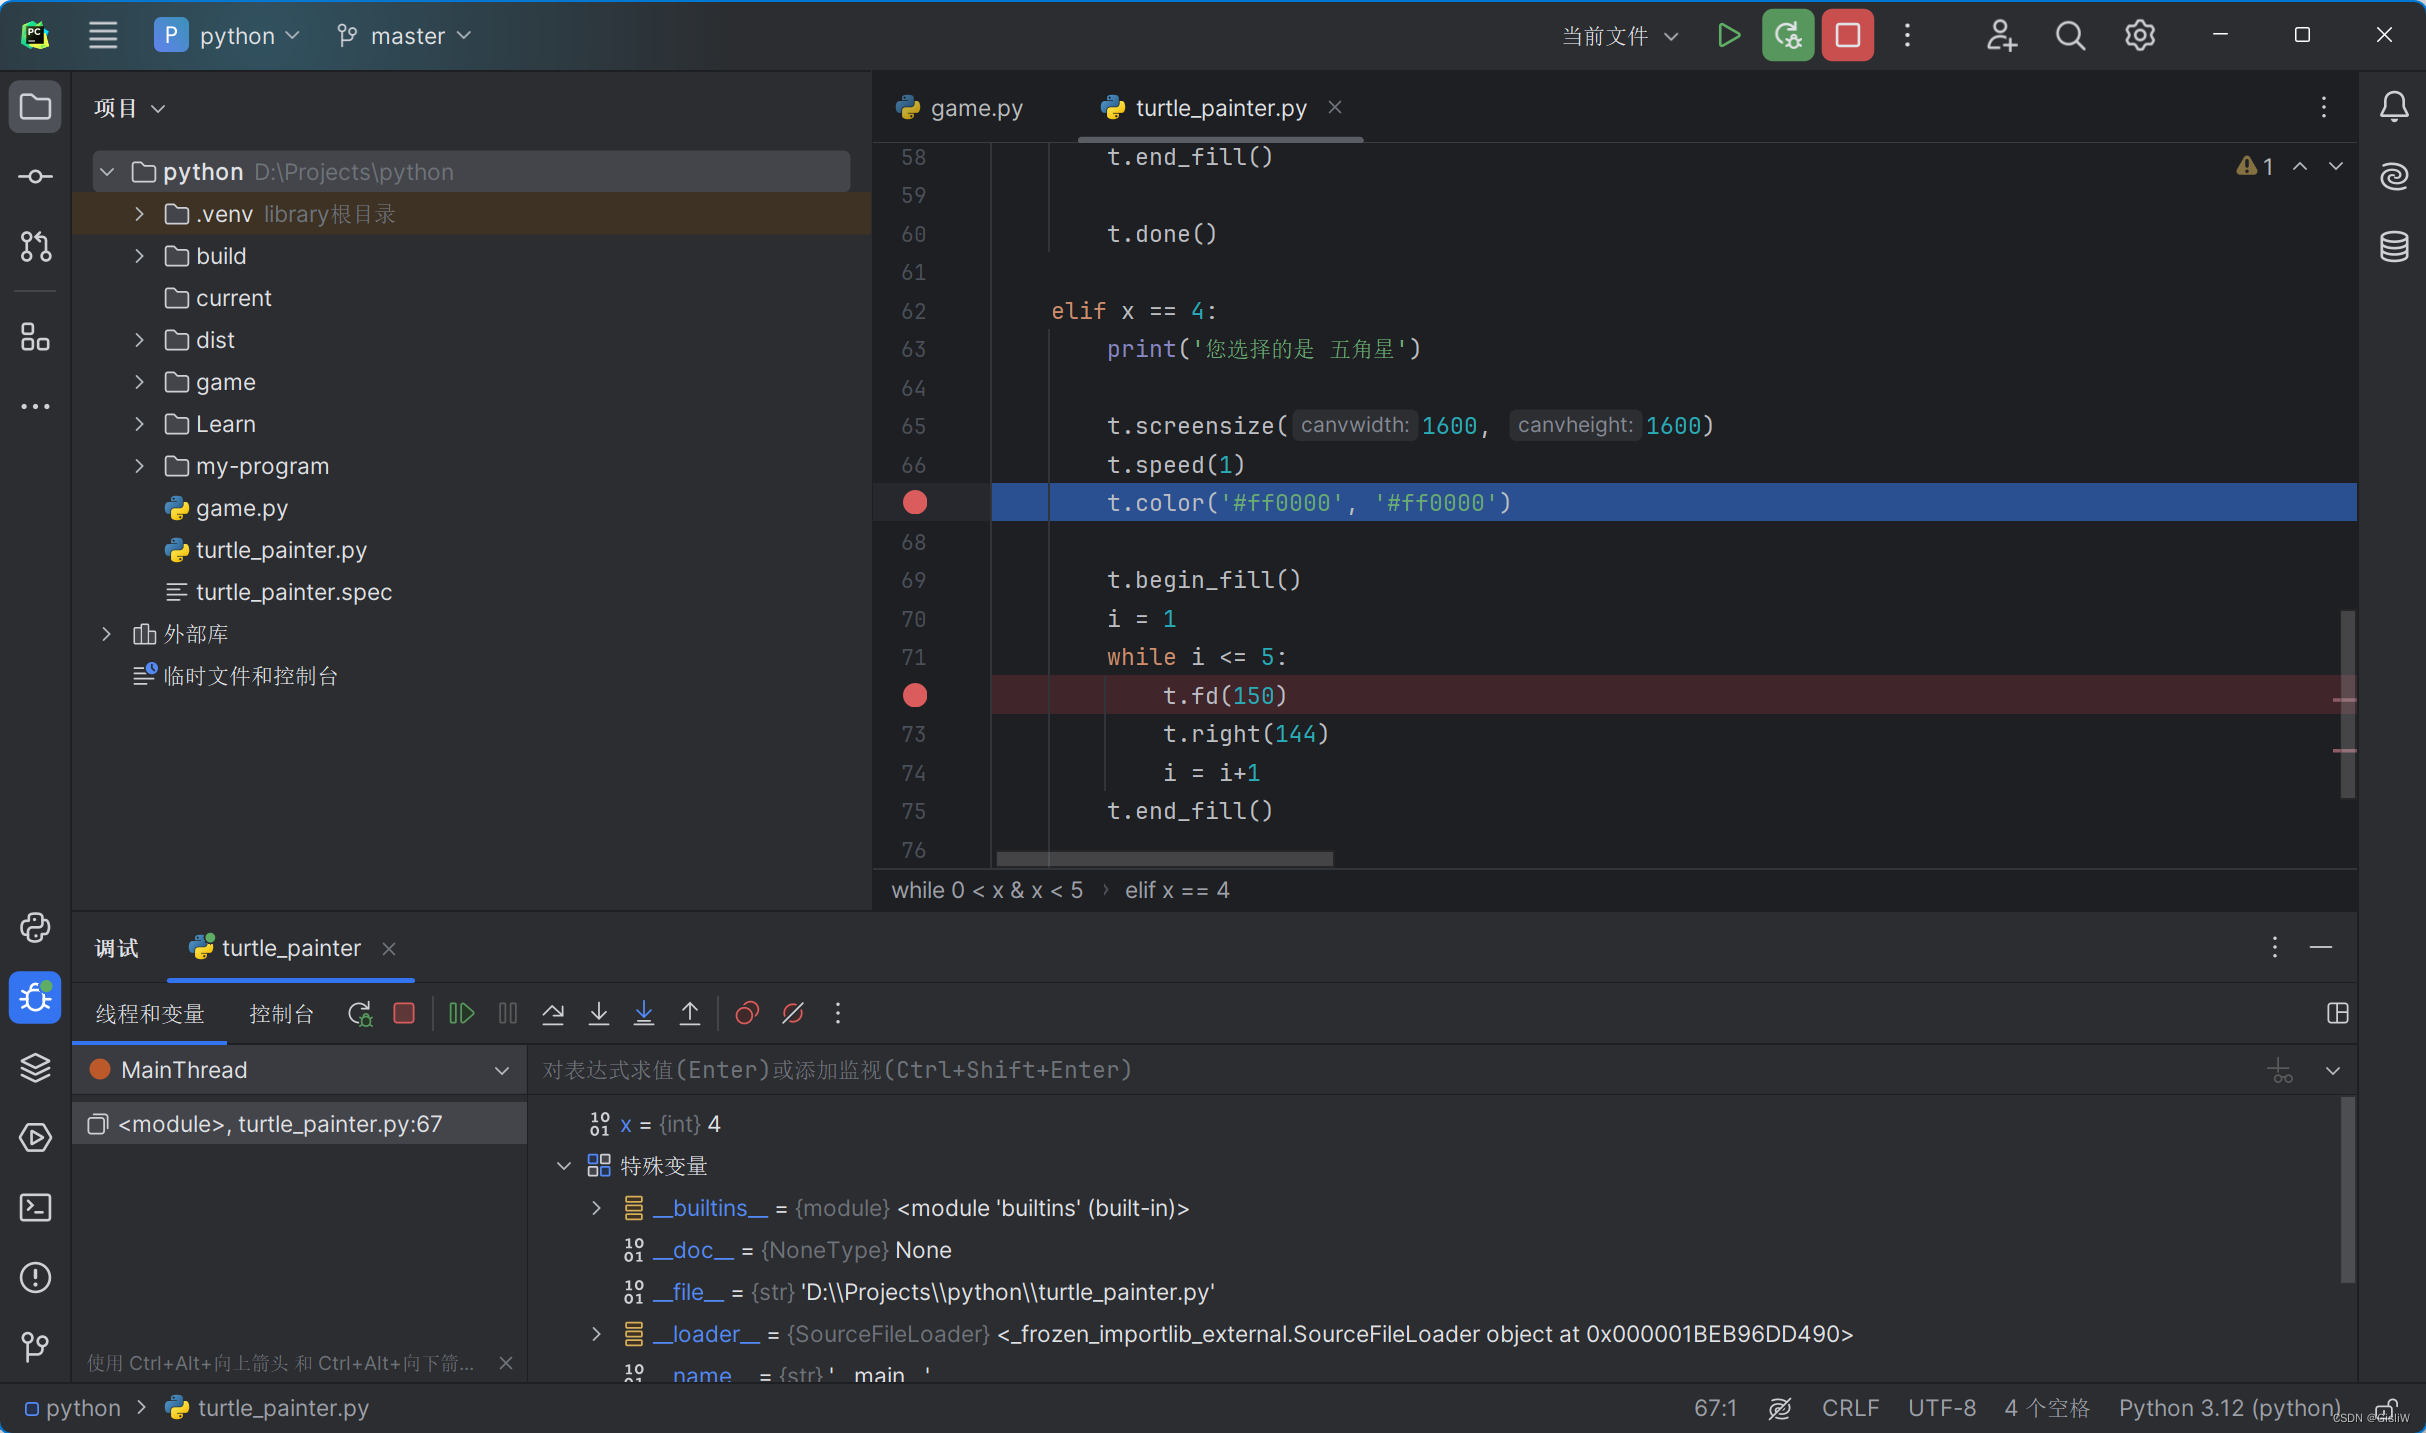Image resolution: width=2426 pixels, height=1433 pixels.
Task: Toggle breakpoint on line 67
Action: [x=915, y=502]
